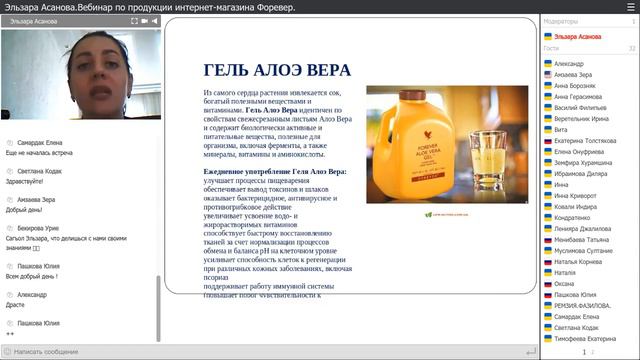
Task: Click flag icon next to Александр guest
Action: (x=548, y=63)
